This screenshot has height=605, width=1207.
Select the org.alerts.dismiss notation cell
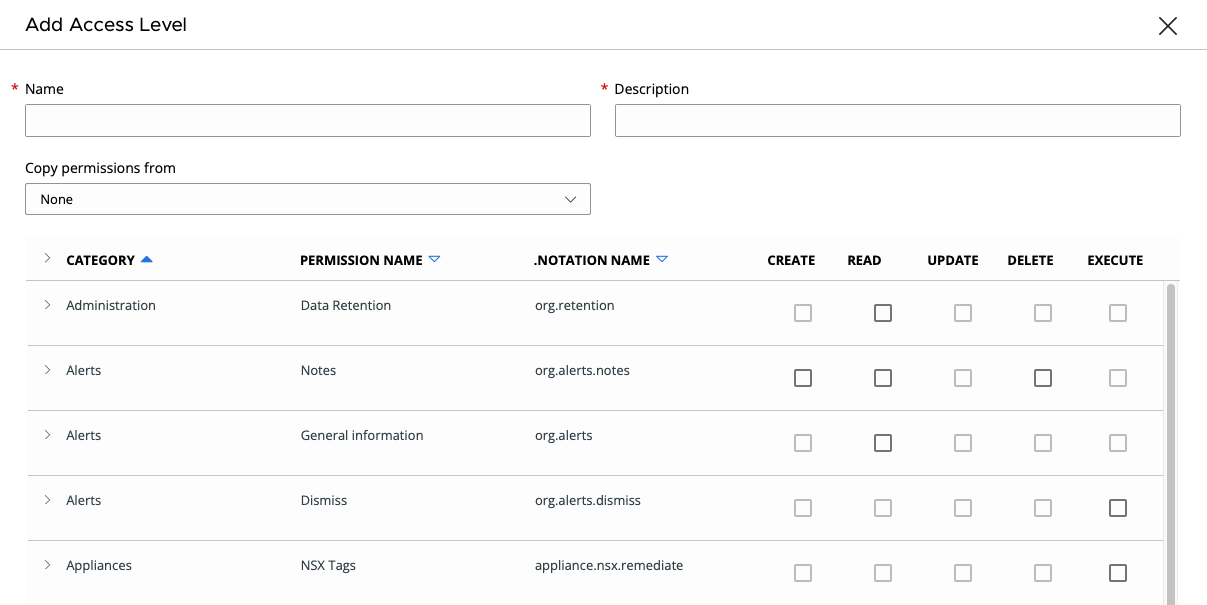[587, 500]
